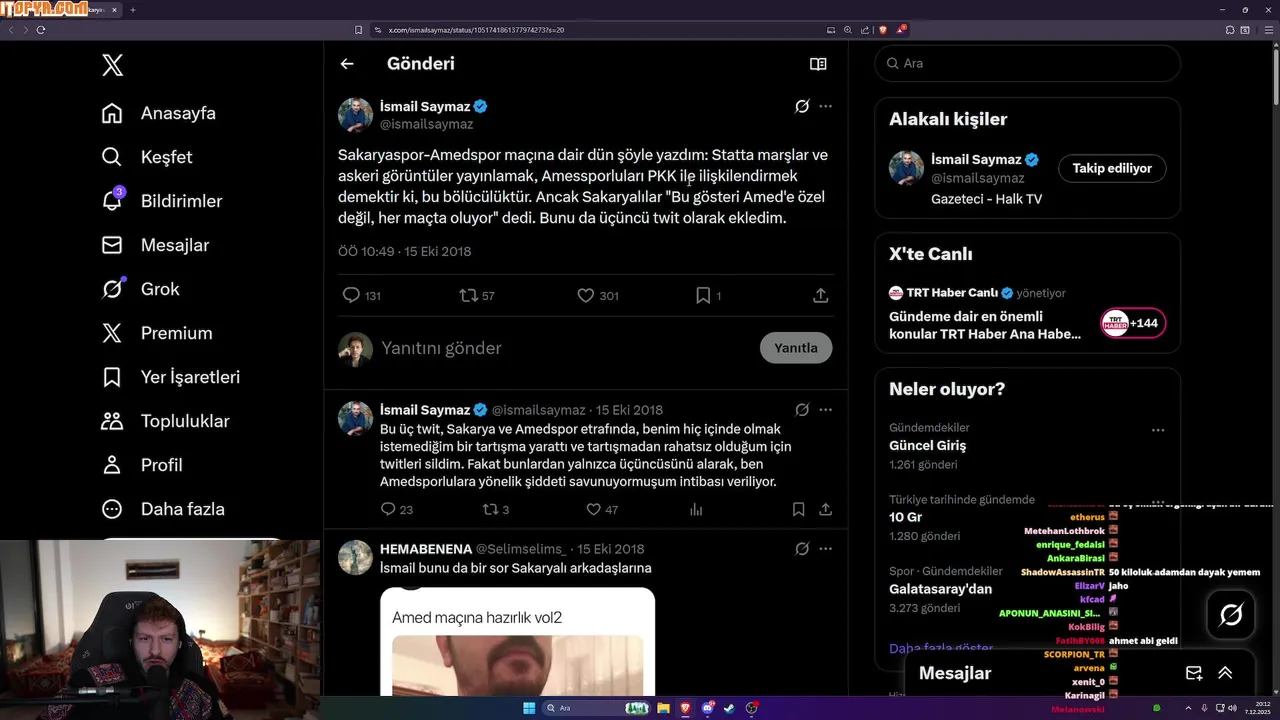Viewport: 1280px width, 720px height.
Task: Open Yer İşaretleri bookmarks
Action: (x=171, y=377)
